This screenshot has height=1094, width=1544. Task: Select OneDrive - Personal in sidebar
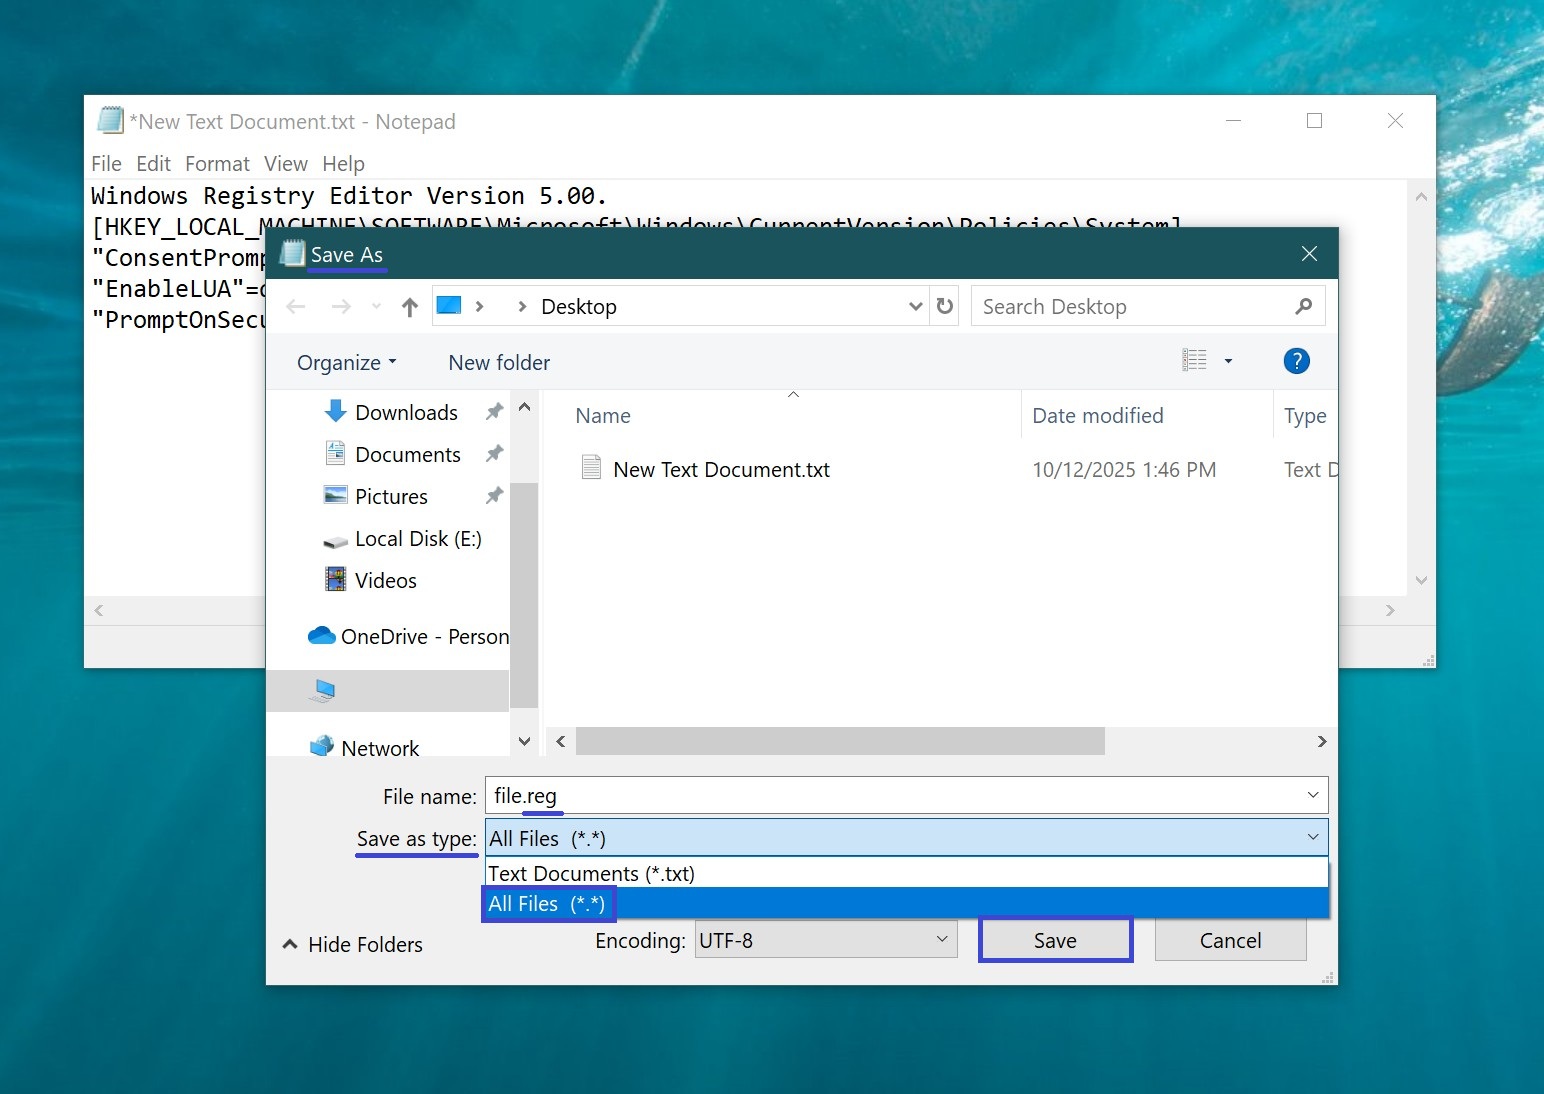click(423, 637)
